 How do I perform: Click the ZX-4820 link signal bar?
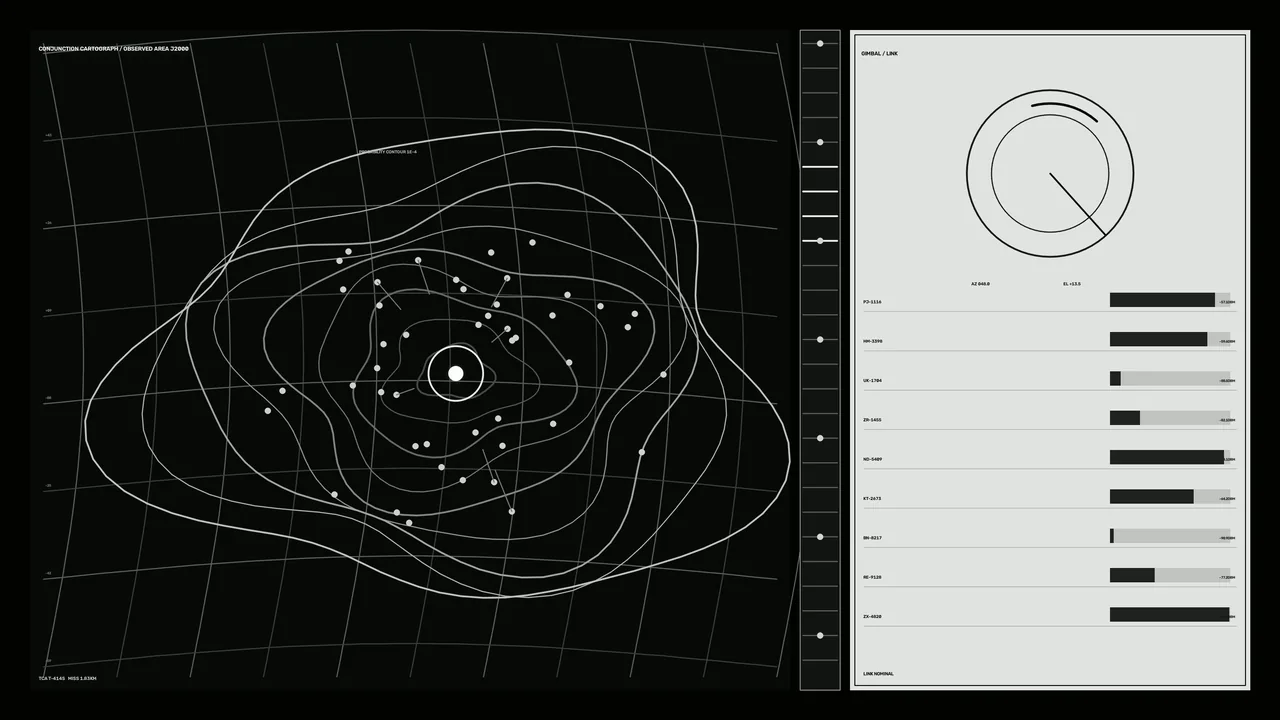[1170, 615]
